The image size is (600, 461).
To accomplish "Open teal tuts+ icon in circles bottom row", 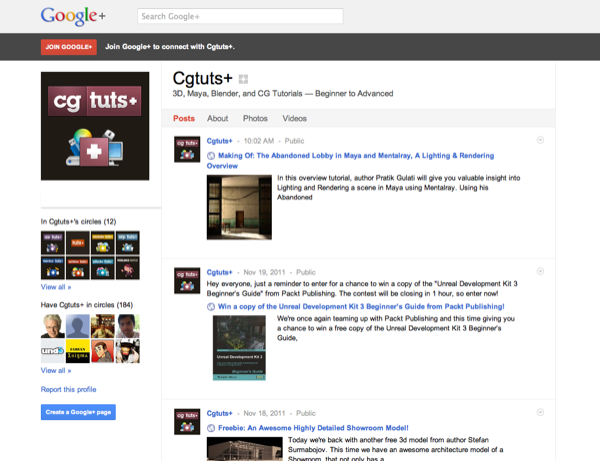I will click(103, 268).
